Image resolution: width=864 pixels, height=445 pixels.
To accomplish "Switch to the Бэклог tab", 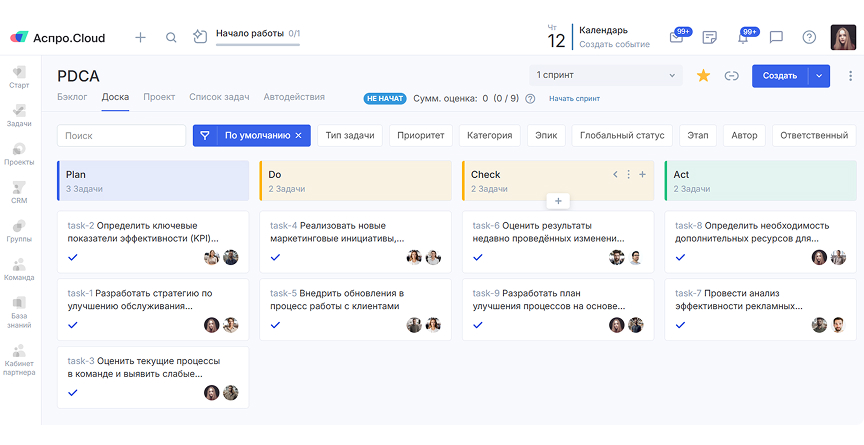I will pos(72,97).
